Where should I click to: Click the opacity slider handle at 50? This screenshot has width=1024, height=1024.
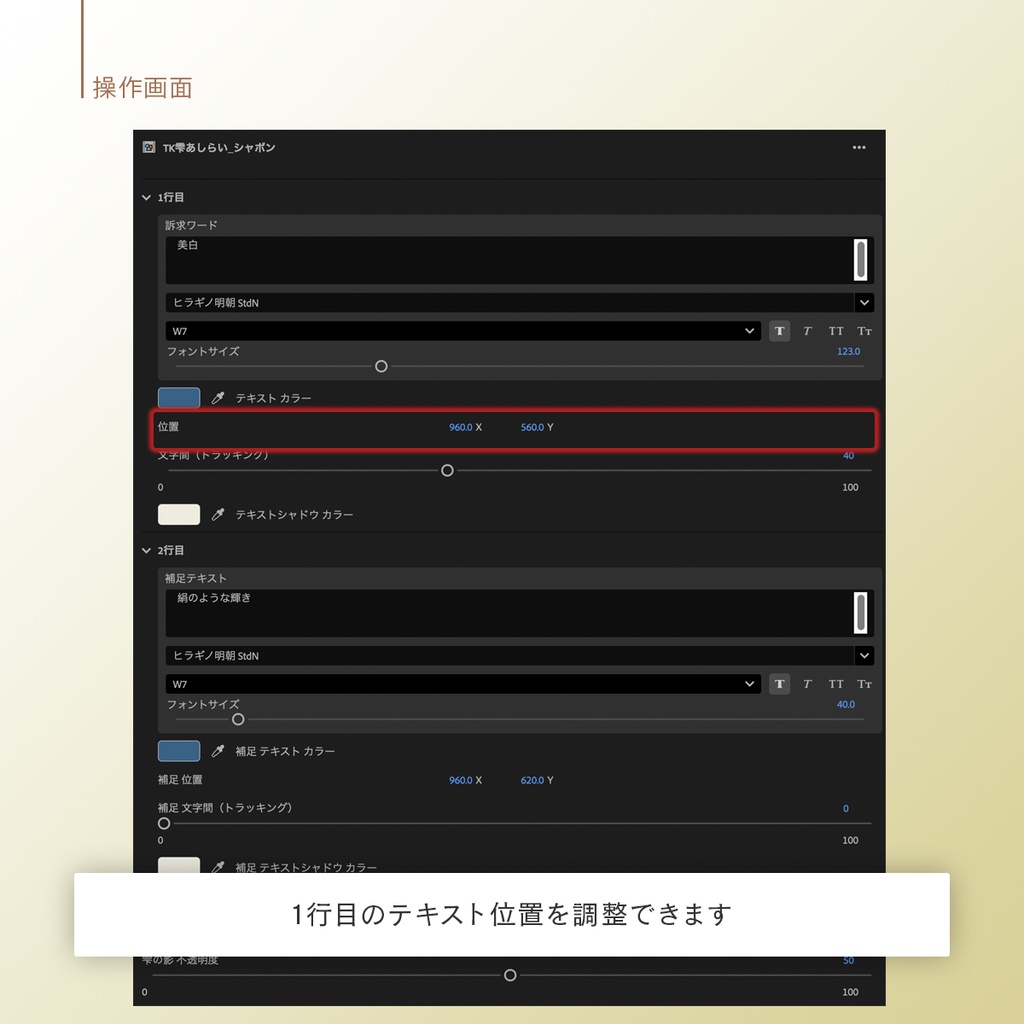511,975
